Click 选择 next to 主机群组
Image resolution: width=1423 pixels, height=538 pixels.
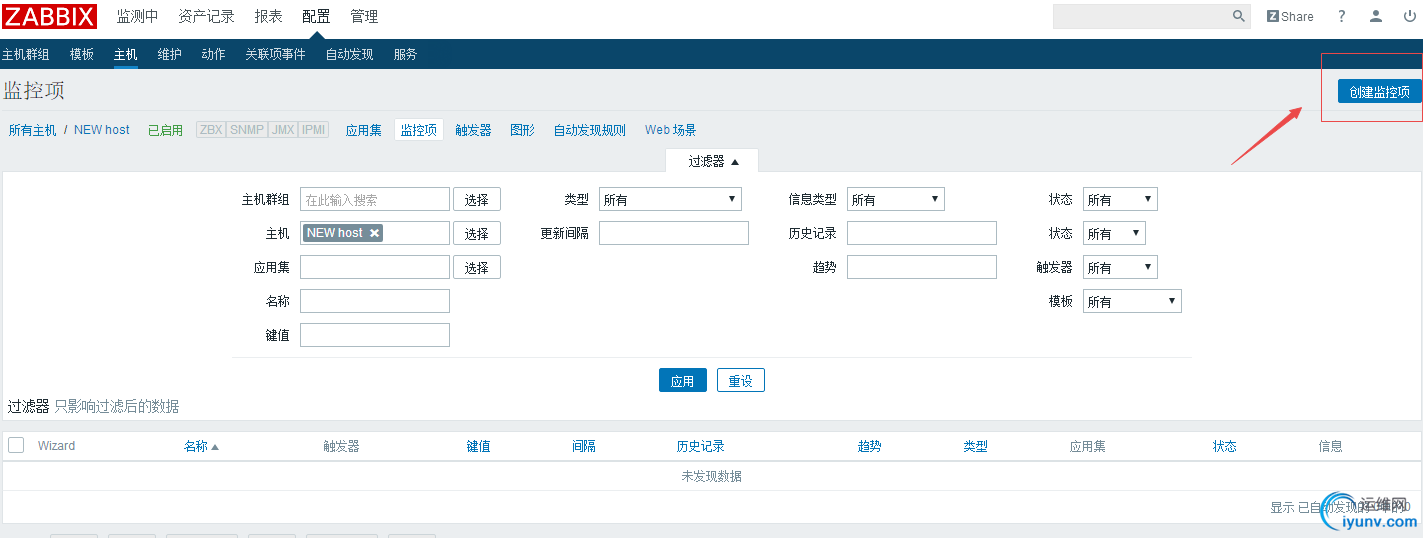point(477,199)
